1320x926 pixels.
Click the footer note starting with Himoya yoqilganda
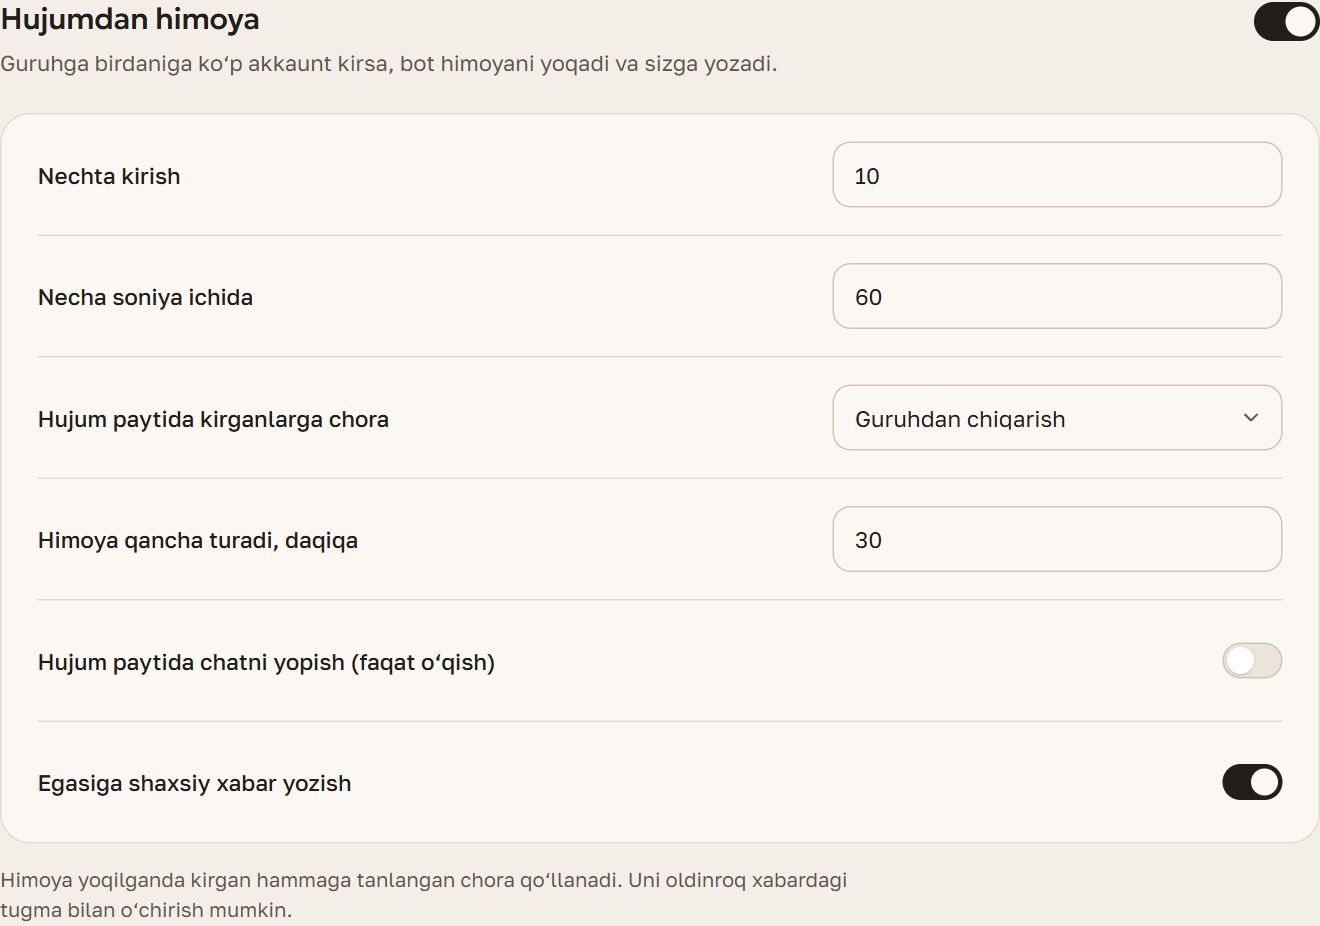424,895
